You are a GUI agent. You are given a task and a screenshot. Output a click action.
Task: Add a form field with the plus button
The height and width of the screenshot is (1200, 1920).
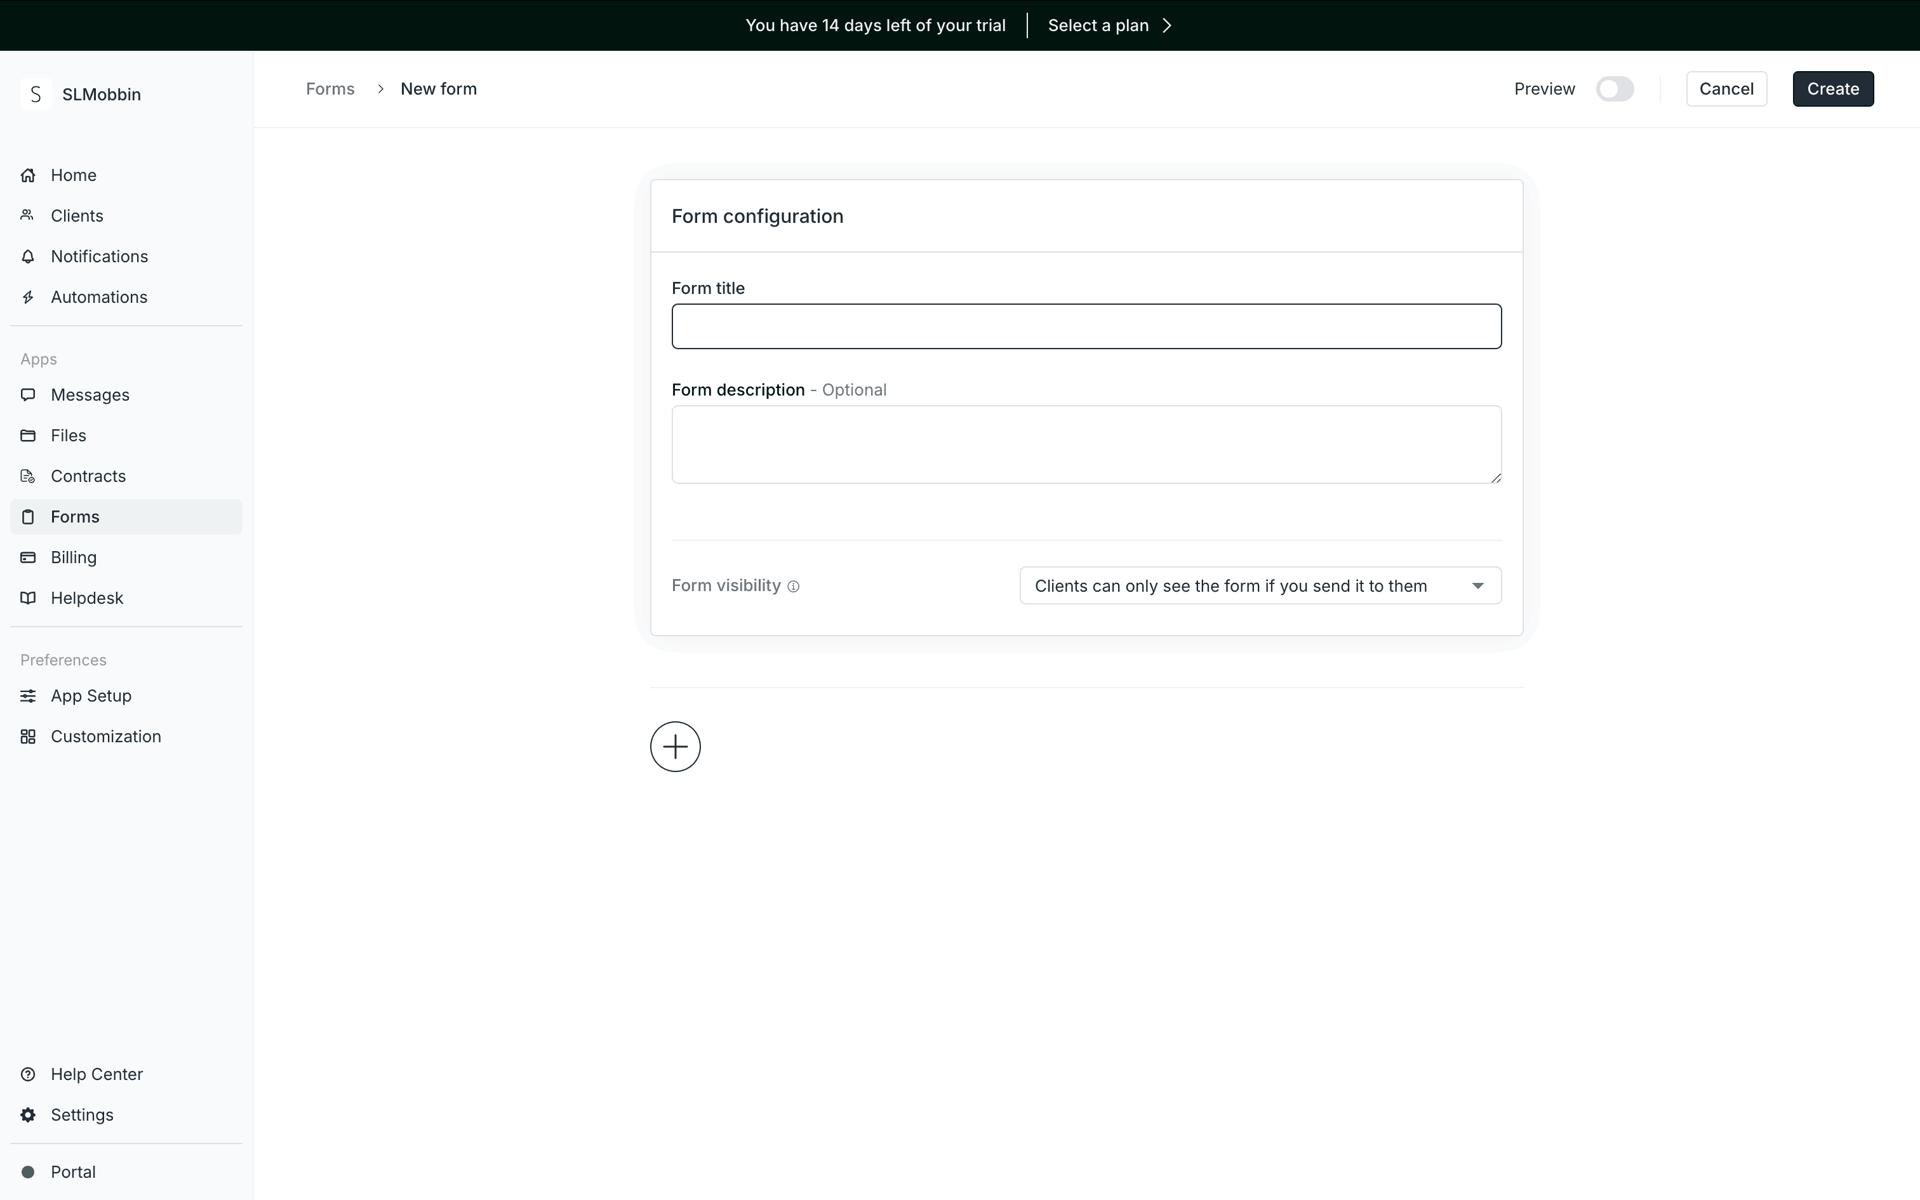[675, 747]
